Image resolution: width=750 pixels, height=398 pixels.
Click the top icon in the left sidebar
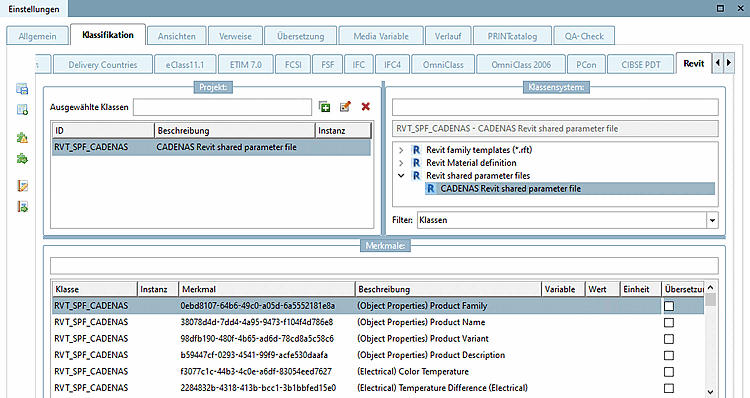pos(22,88)
